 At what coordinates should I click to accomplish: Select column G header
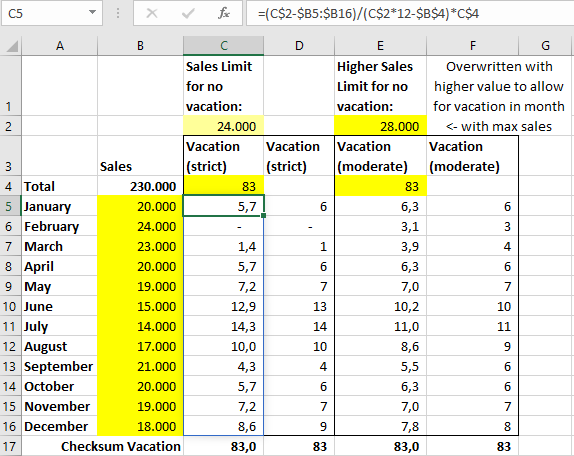[546, 46]
